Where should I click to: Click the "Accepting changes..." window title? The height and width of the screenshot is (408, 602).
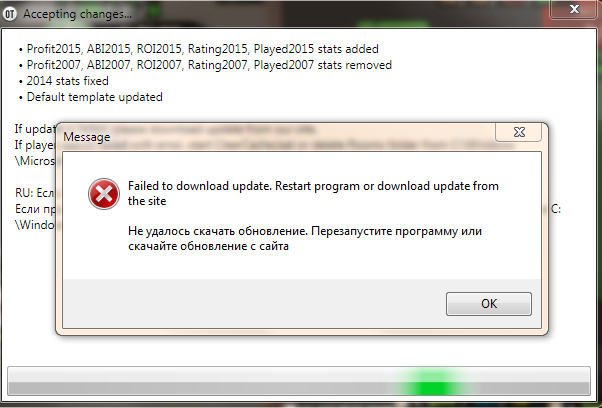77,14
